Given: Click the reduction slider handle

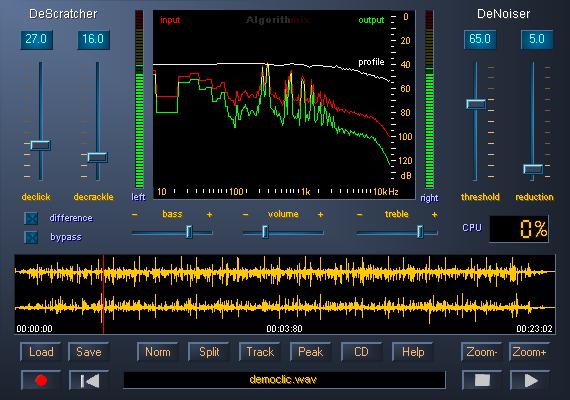Looking at the screenshot, I should (x=533, y=169).
